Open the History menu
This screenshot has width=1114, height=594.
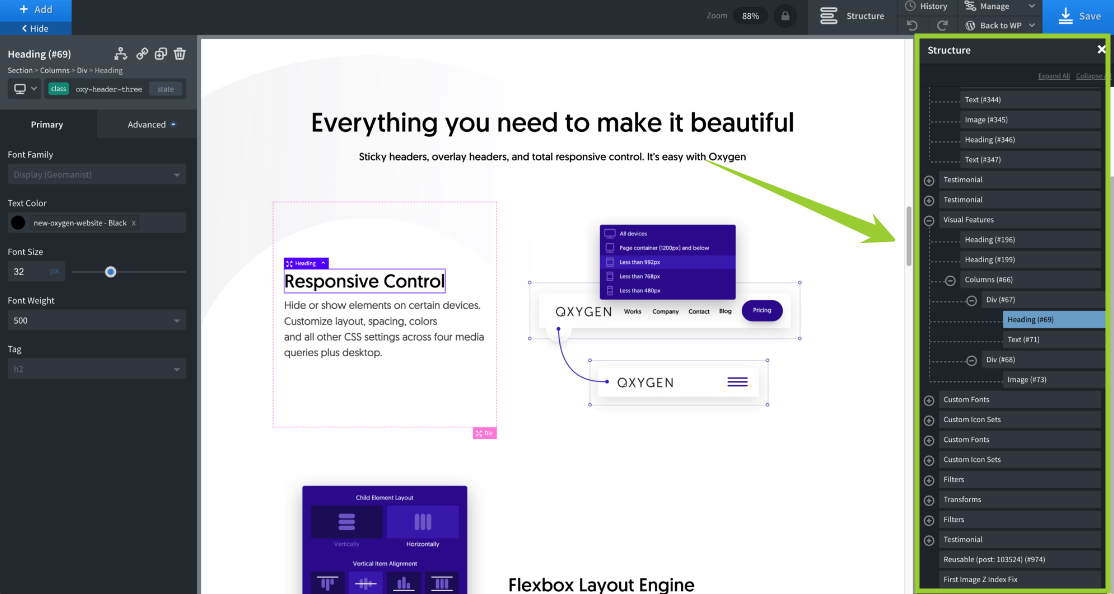point(927,6)
